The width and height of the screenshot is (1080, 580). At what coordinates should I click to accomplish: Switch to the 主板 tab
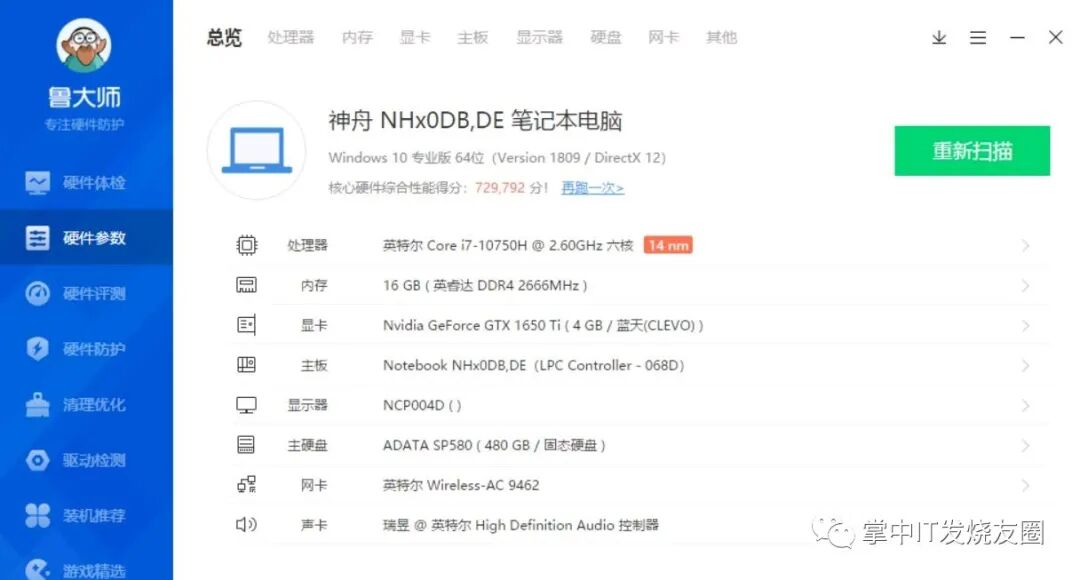pos(472,37)
